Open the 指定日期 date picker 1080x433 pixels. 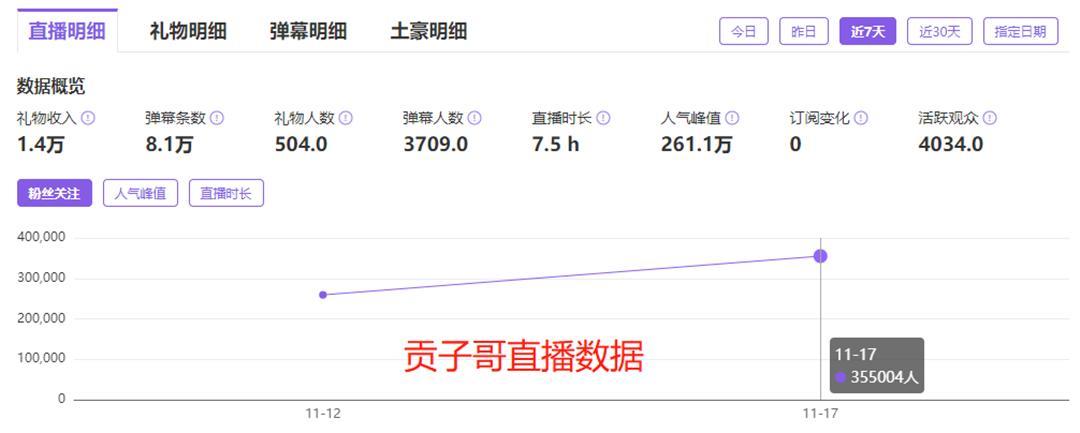[x=1020, y=31]
